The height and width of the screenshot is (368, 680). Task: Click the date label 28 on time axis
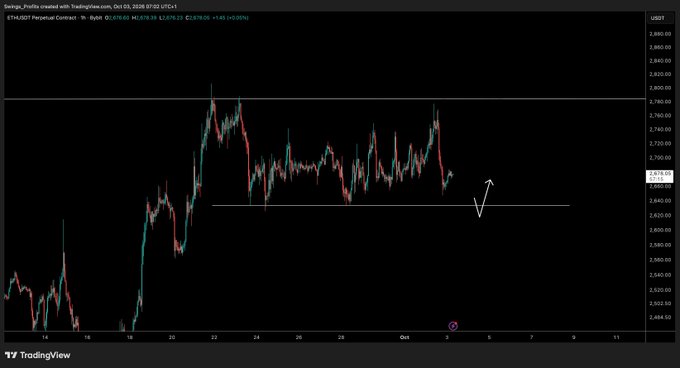pyautogui.click(x=341, y=337)
